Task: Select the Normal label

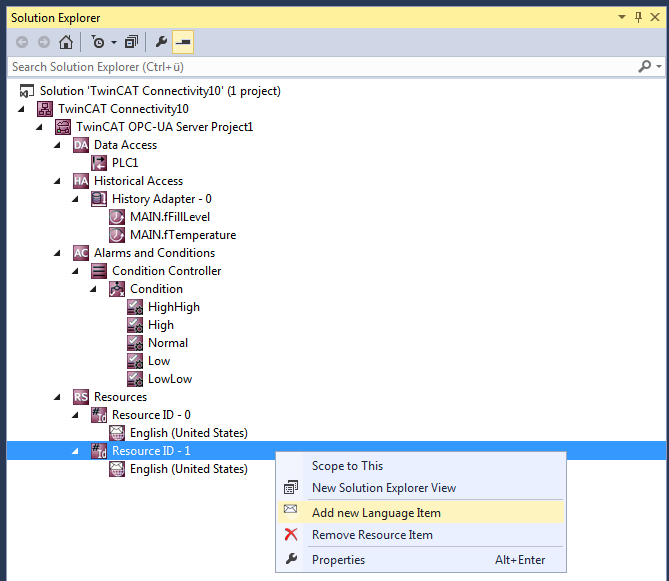Action: tap(168, 343)
